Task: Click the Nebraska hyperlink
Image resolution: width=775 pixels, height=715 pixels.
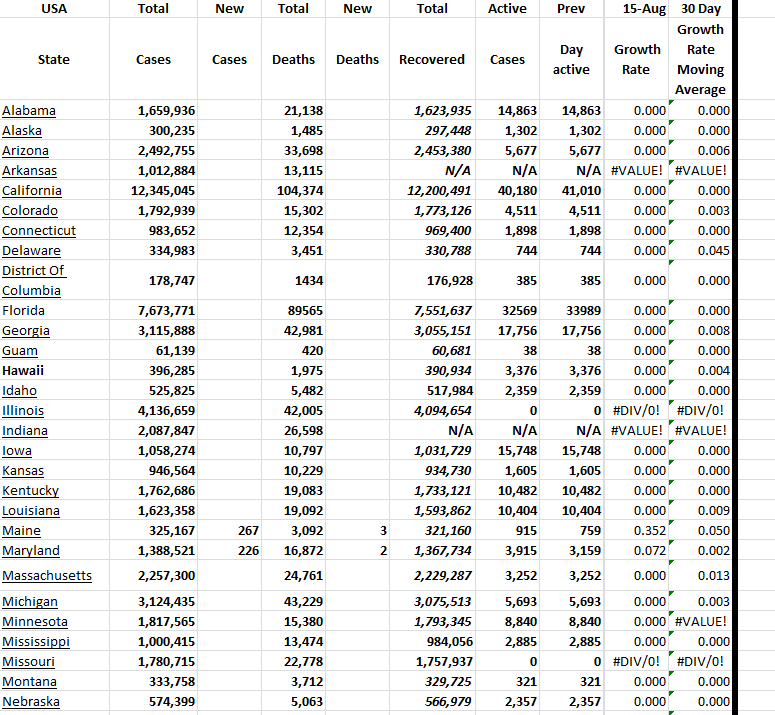Action: pos(31,702)
